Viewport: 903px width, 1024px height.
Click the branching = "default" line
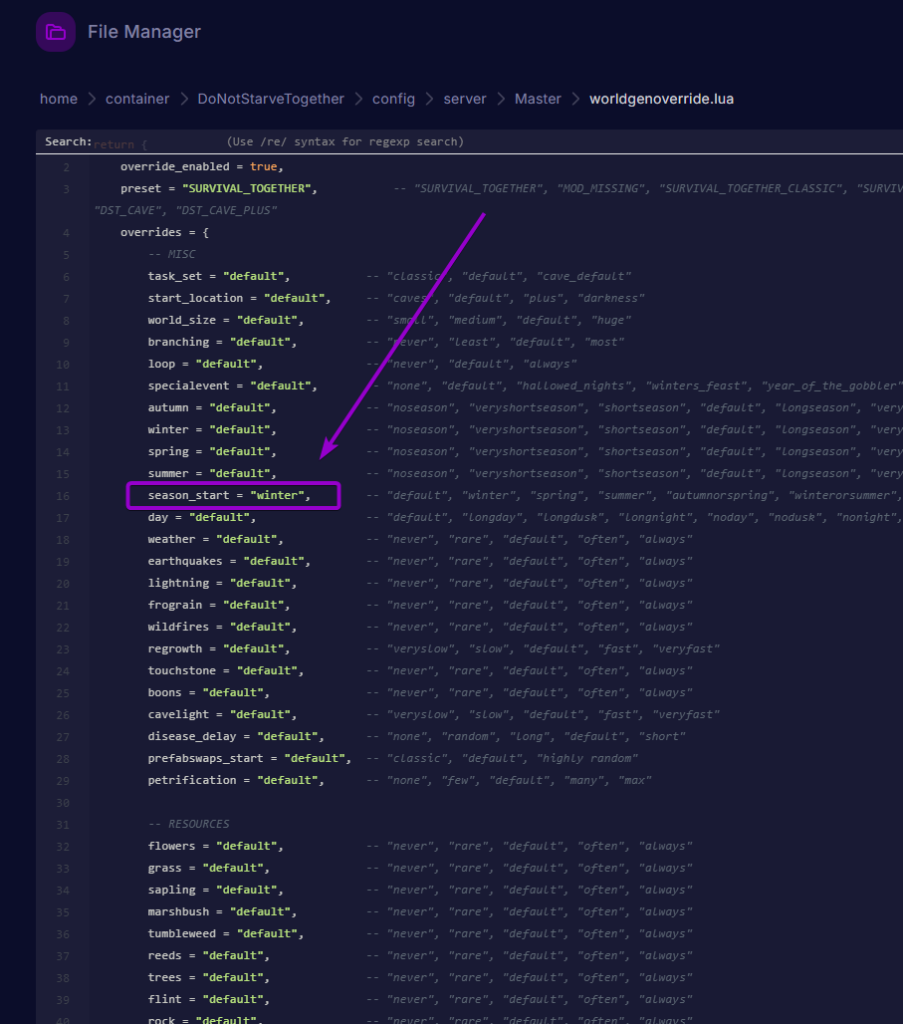[x=222, y=342]
